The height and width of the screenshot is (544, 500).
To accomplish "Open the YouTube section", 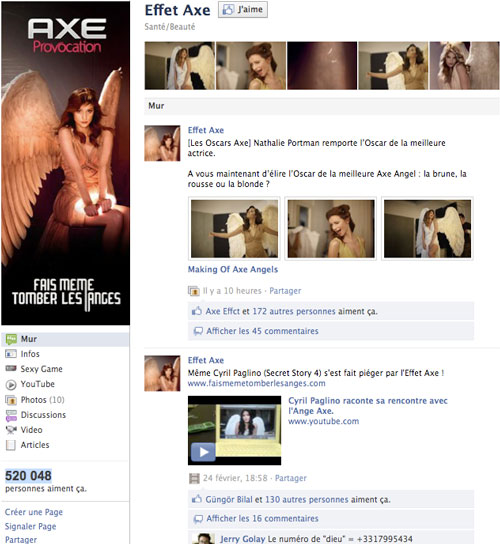I will [x=37, y=384].
